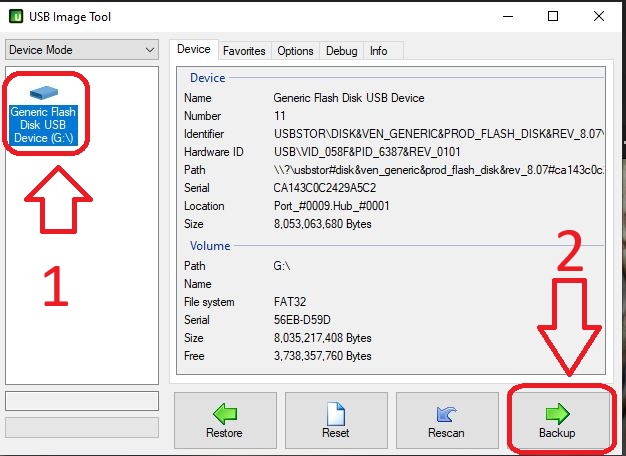Screen dimensions: 626x456
Task: Click the Identifier value starting USBSTOR\DISK
Action: pyautogui.click(x=438, y=134)
